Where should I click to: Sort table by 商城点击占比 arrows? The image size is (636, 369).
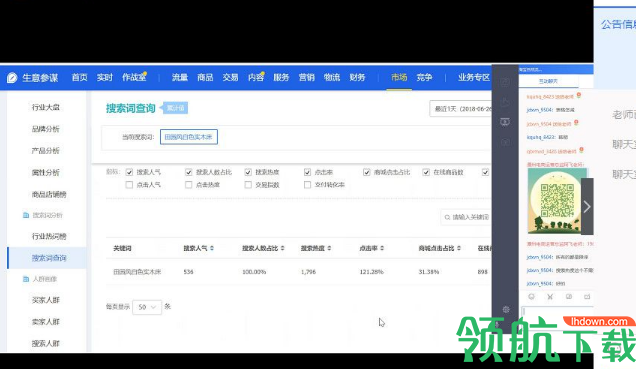coord(459,248)
